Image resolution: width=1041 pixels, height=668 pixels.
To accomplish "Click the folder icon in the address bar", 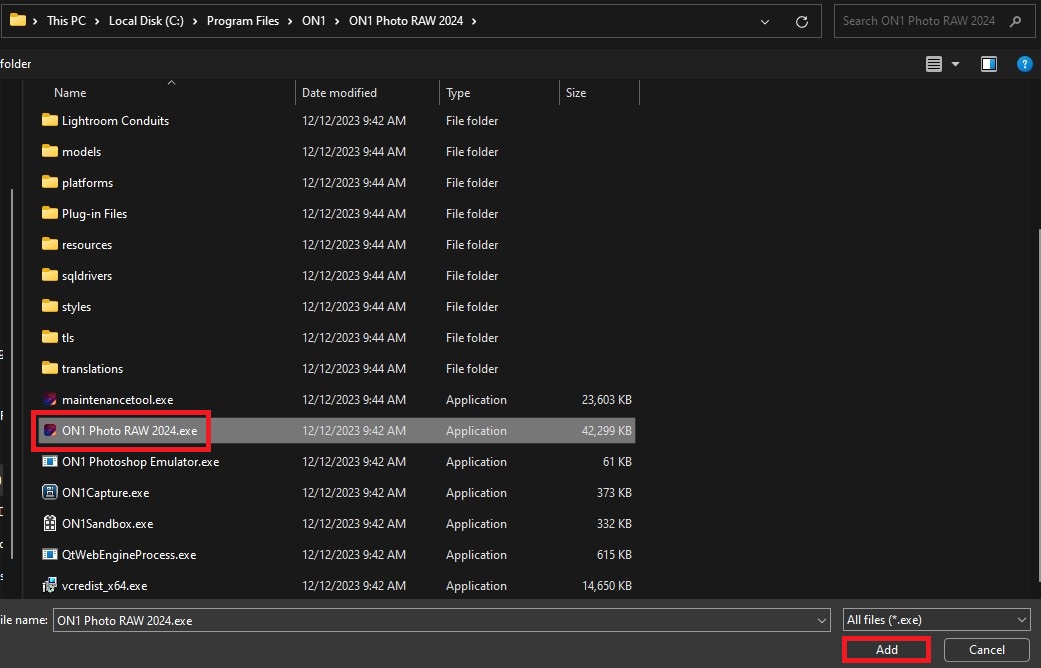I will tap(18, 20).
